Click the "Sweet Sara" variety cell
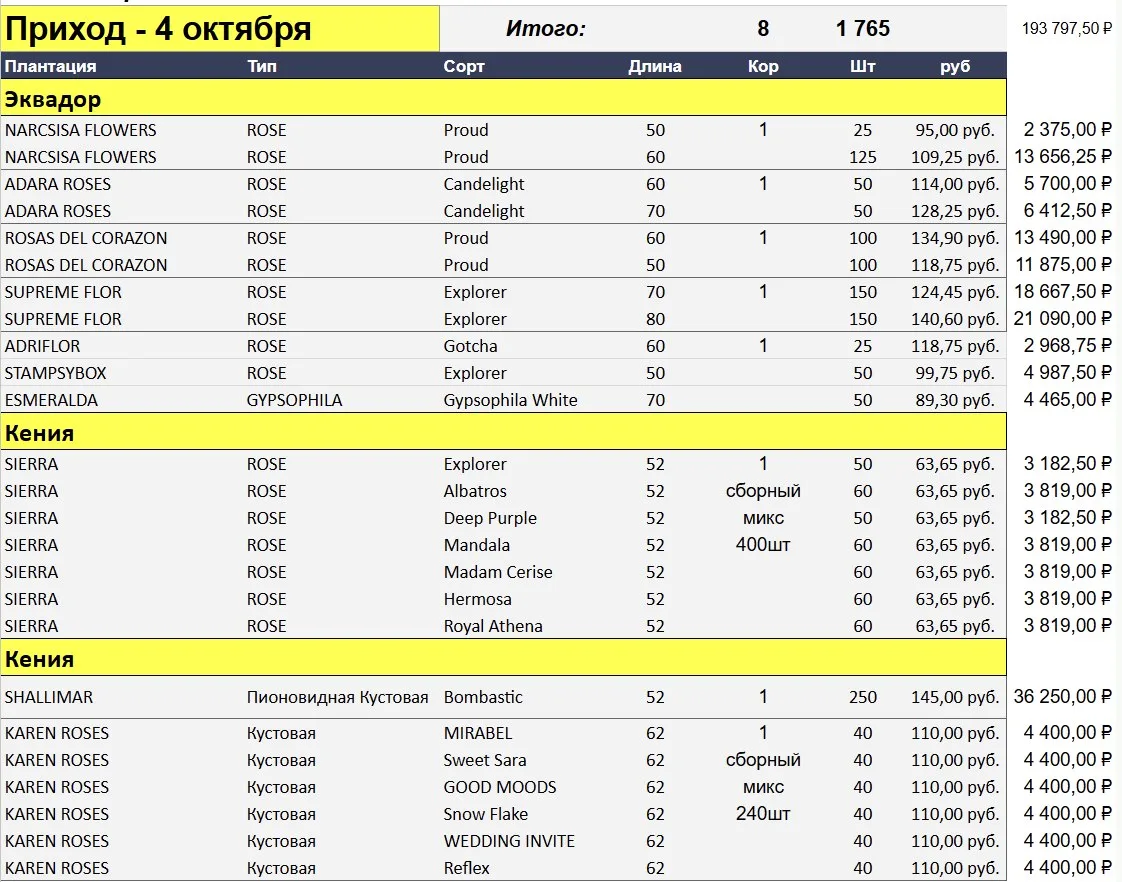The image size is (1122, 882). (x=484, y=760)
